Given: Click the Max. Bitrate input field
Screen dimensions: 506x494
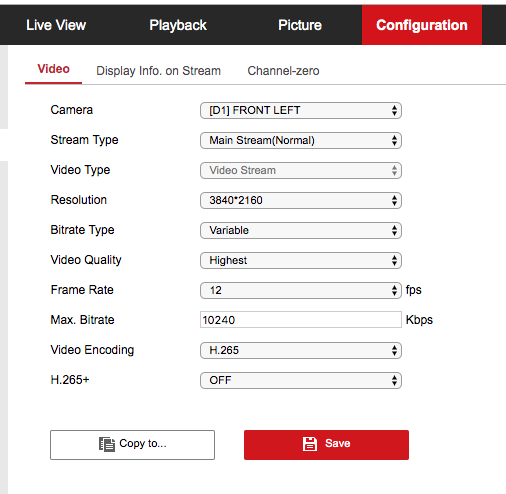Looking at the screenshot, I should tap(301, 320).
